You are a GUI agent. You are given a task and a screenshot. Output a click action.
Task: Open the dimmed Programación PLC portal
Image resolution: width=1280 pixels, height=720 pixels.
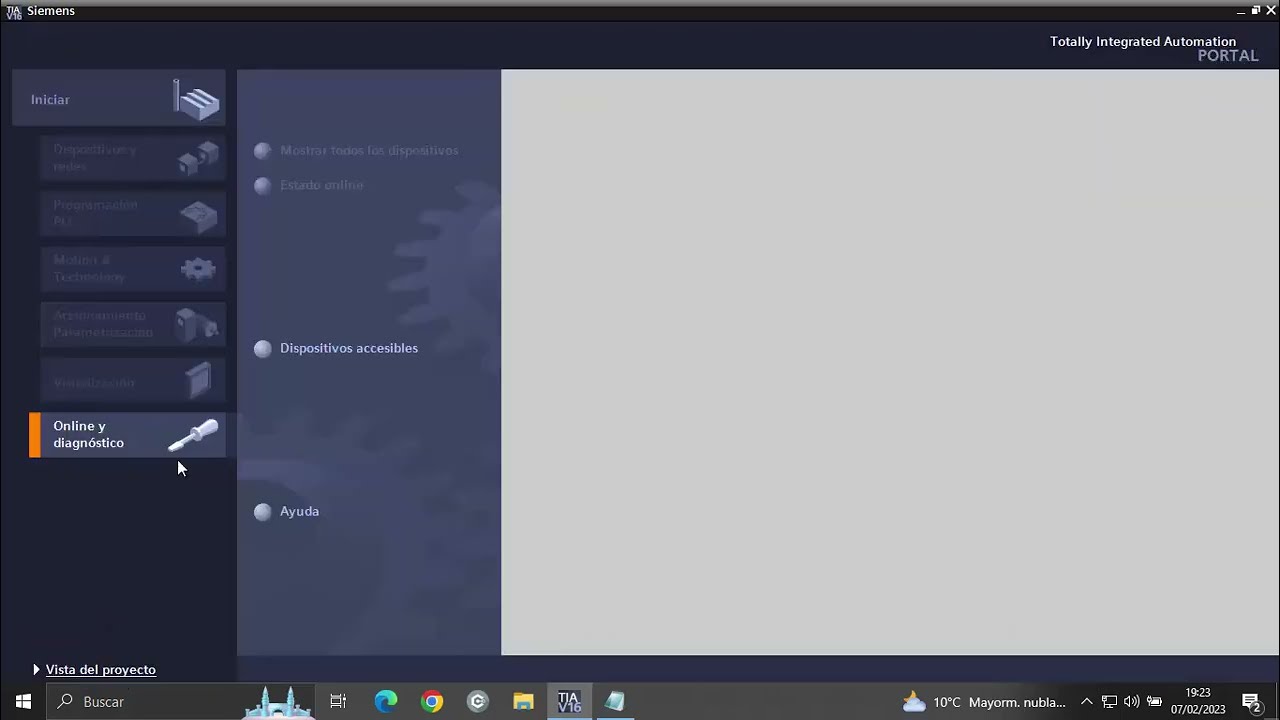pyautogui.click(x=133, y=213)
